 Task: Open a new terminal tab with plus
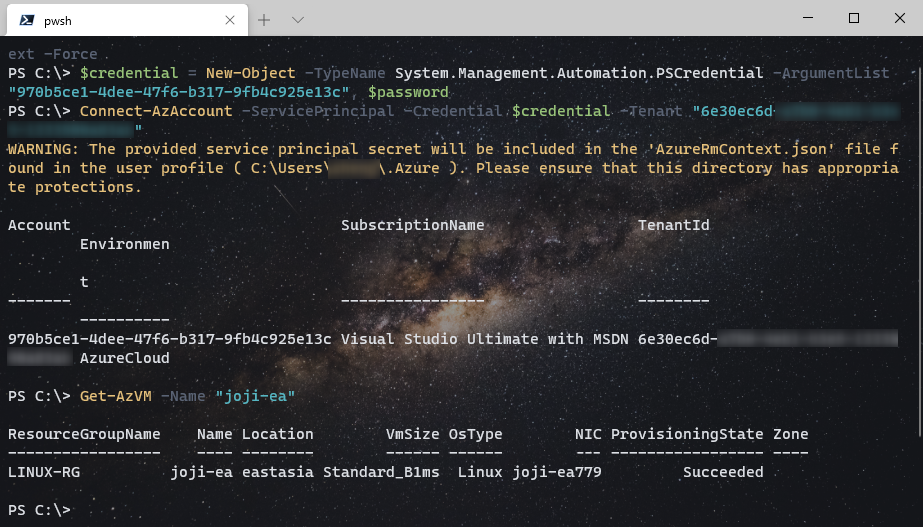[x=264, y=19]
